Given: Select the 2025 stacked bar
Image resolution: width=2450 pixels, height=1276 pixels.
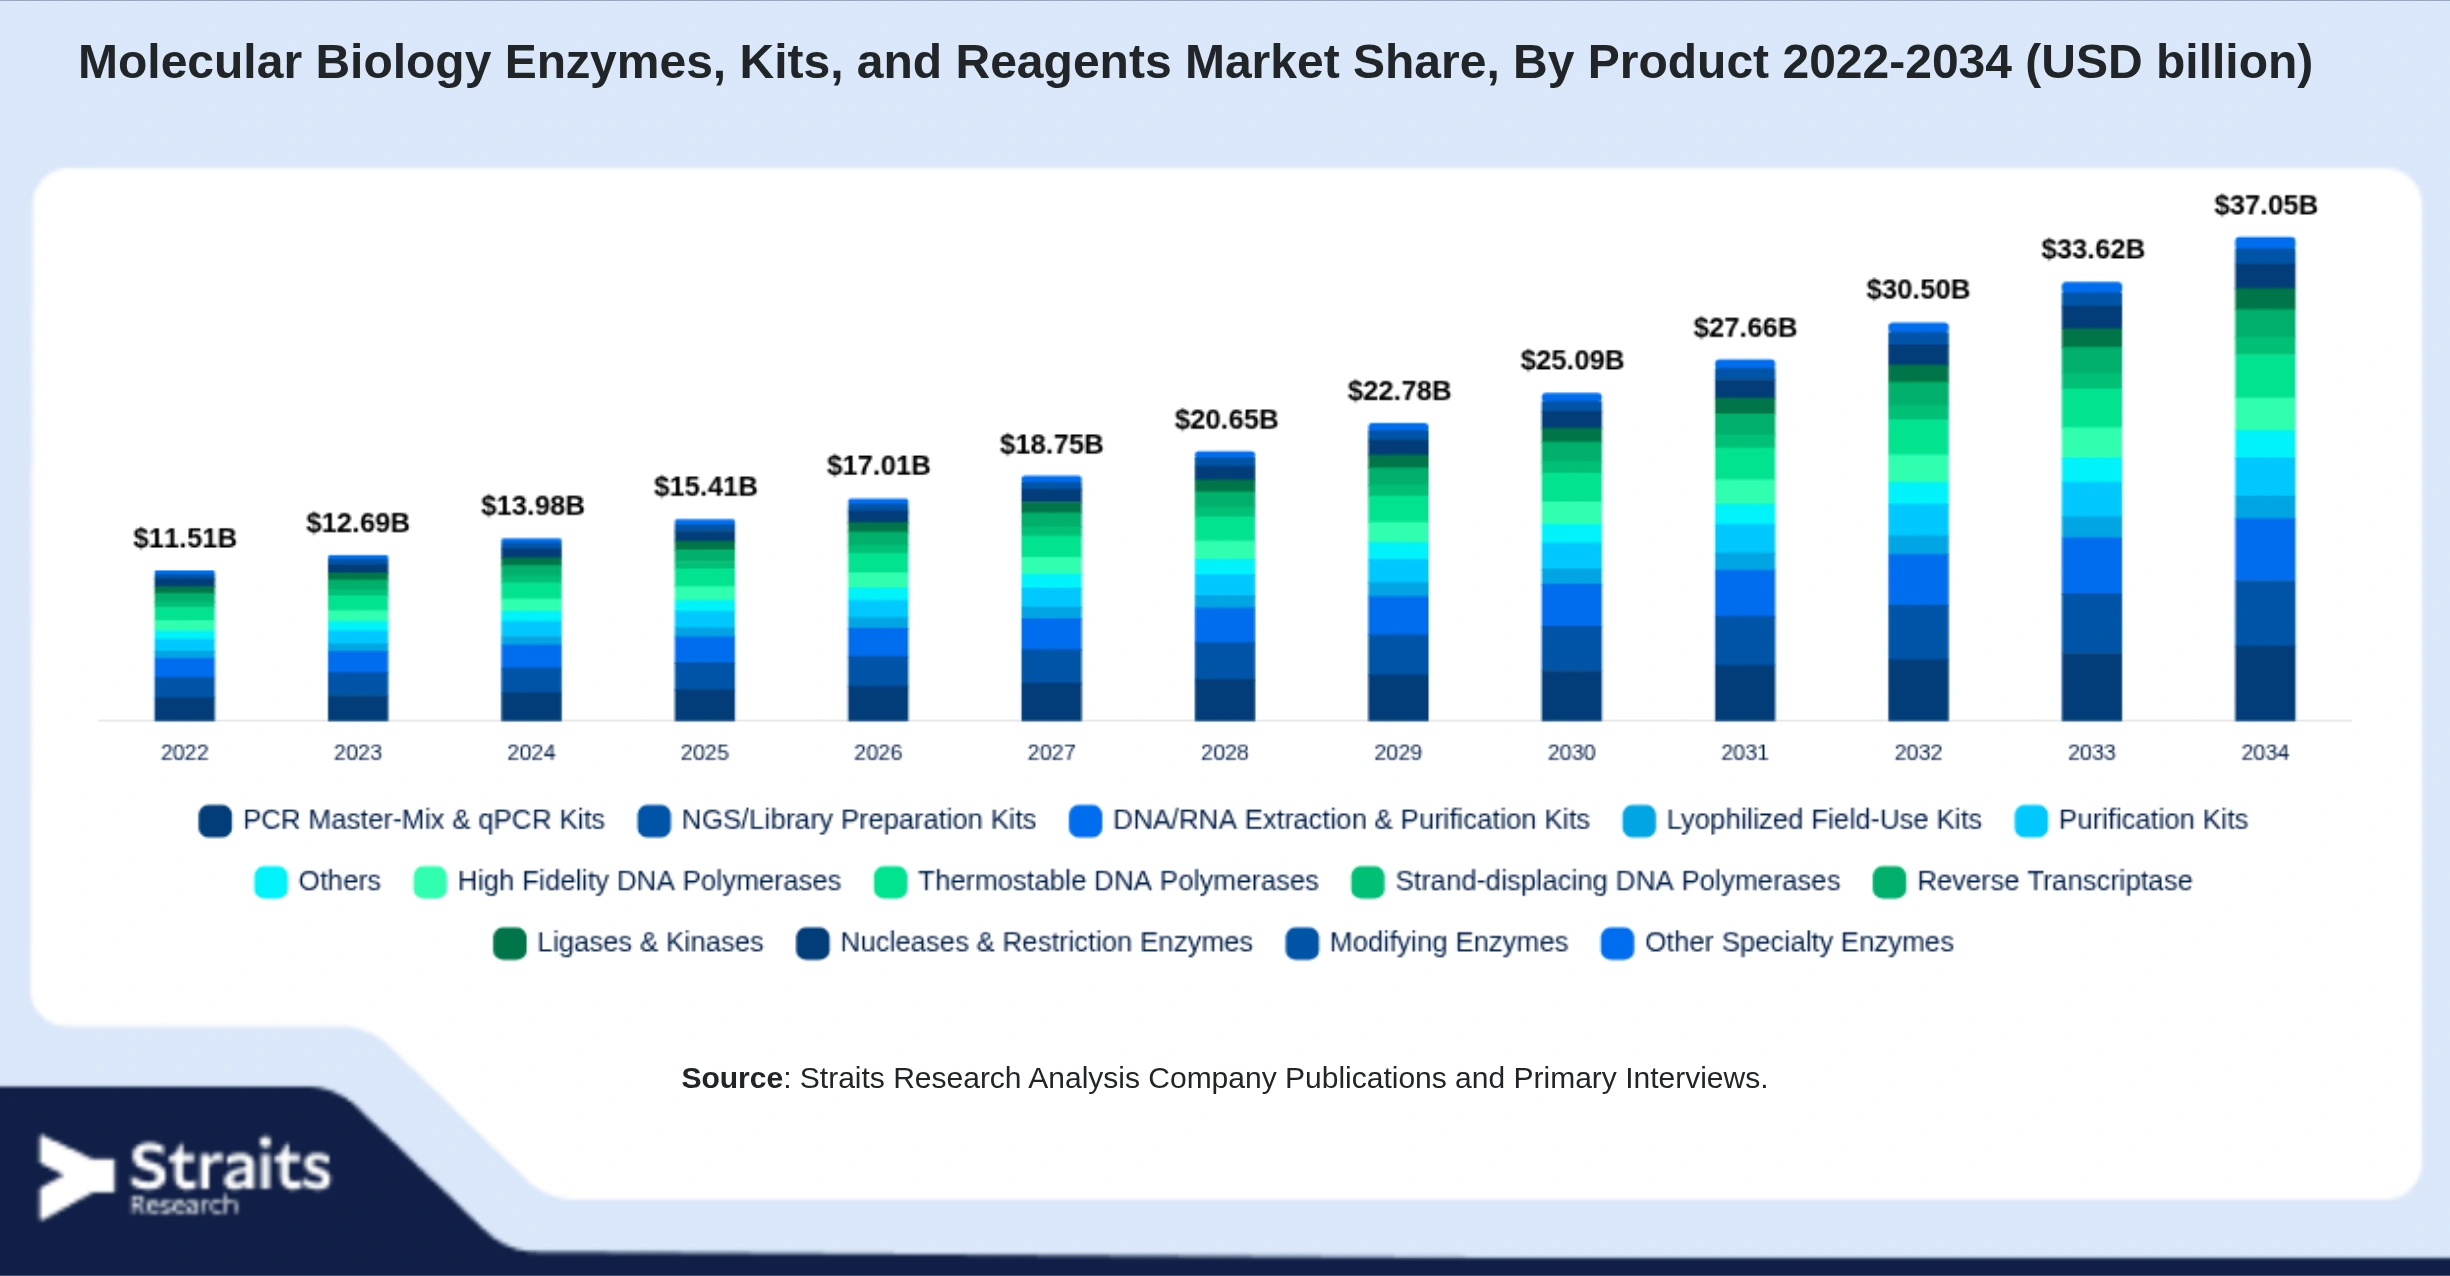Looking at the screenshot, I should coord(705,620).
